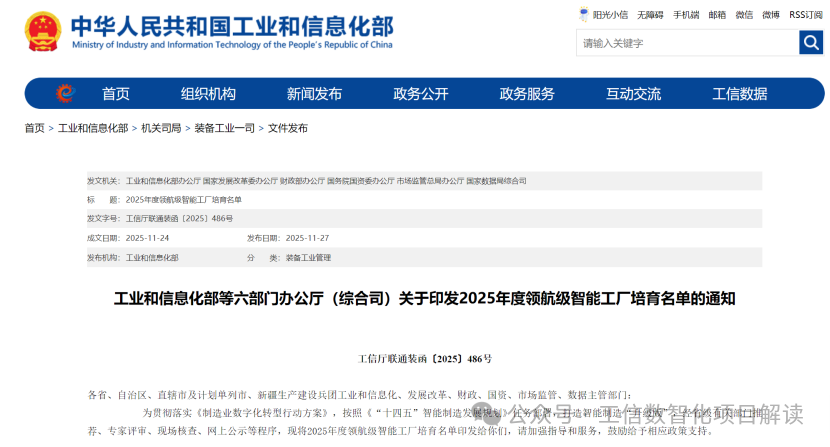
Task: Click the 手机端 mobile link
Action: click(x=686, y=15)
